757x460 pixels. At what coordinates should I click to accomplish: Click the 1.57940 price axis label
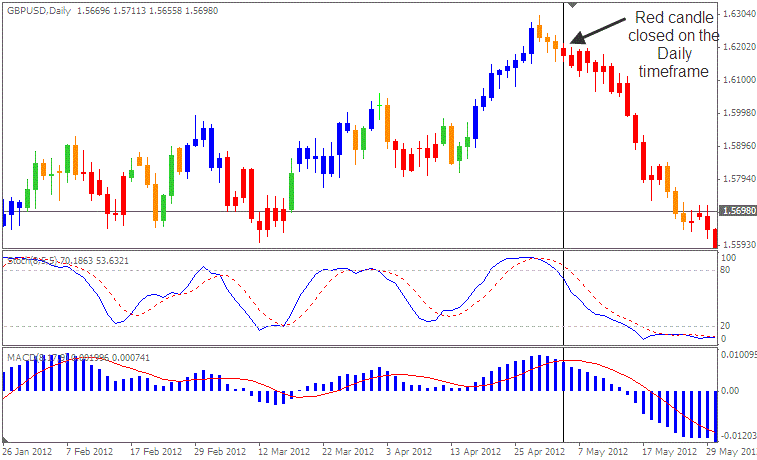[739, 179]
